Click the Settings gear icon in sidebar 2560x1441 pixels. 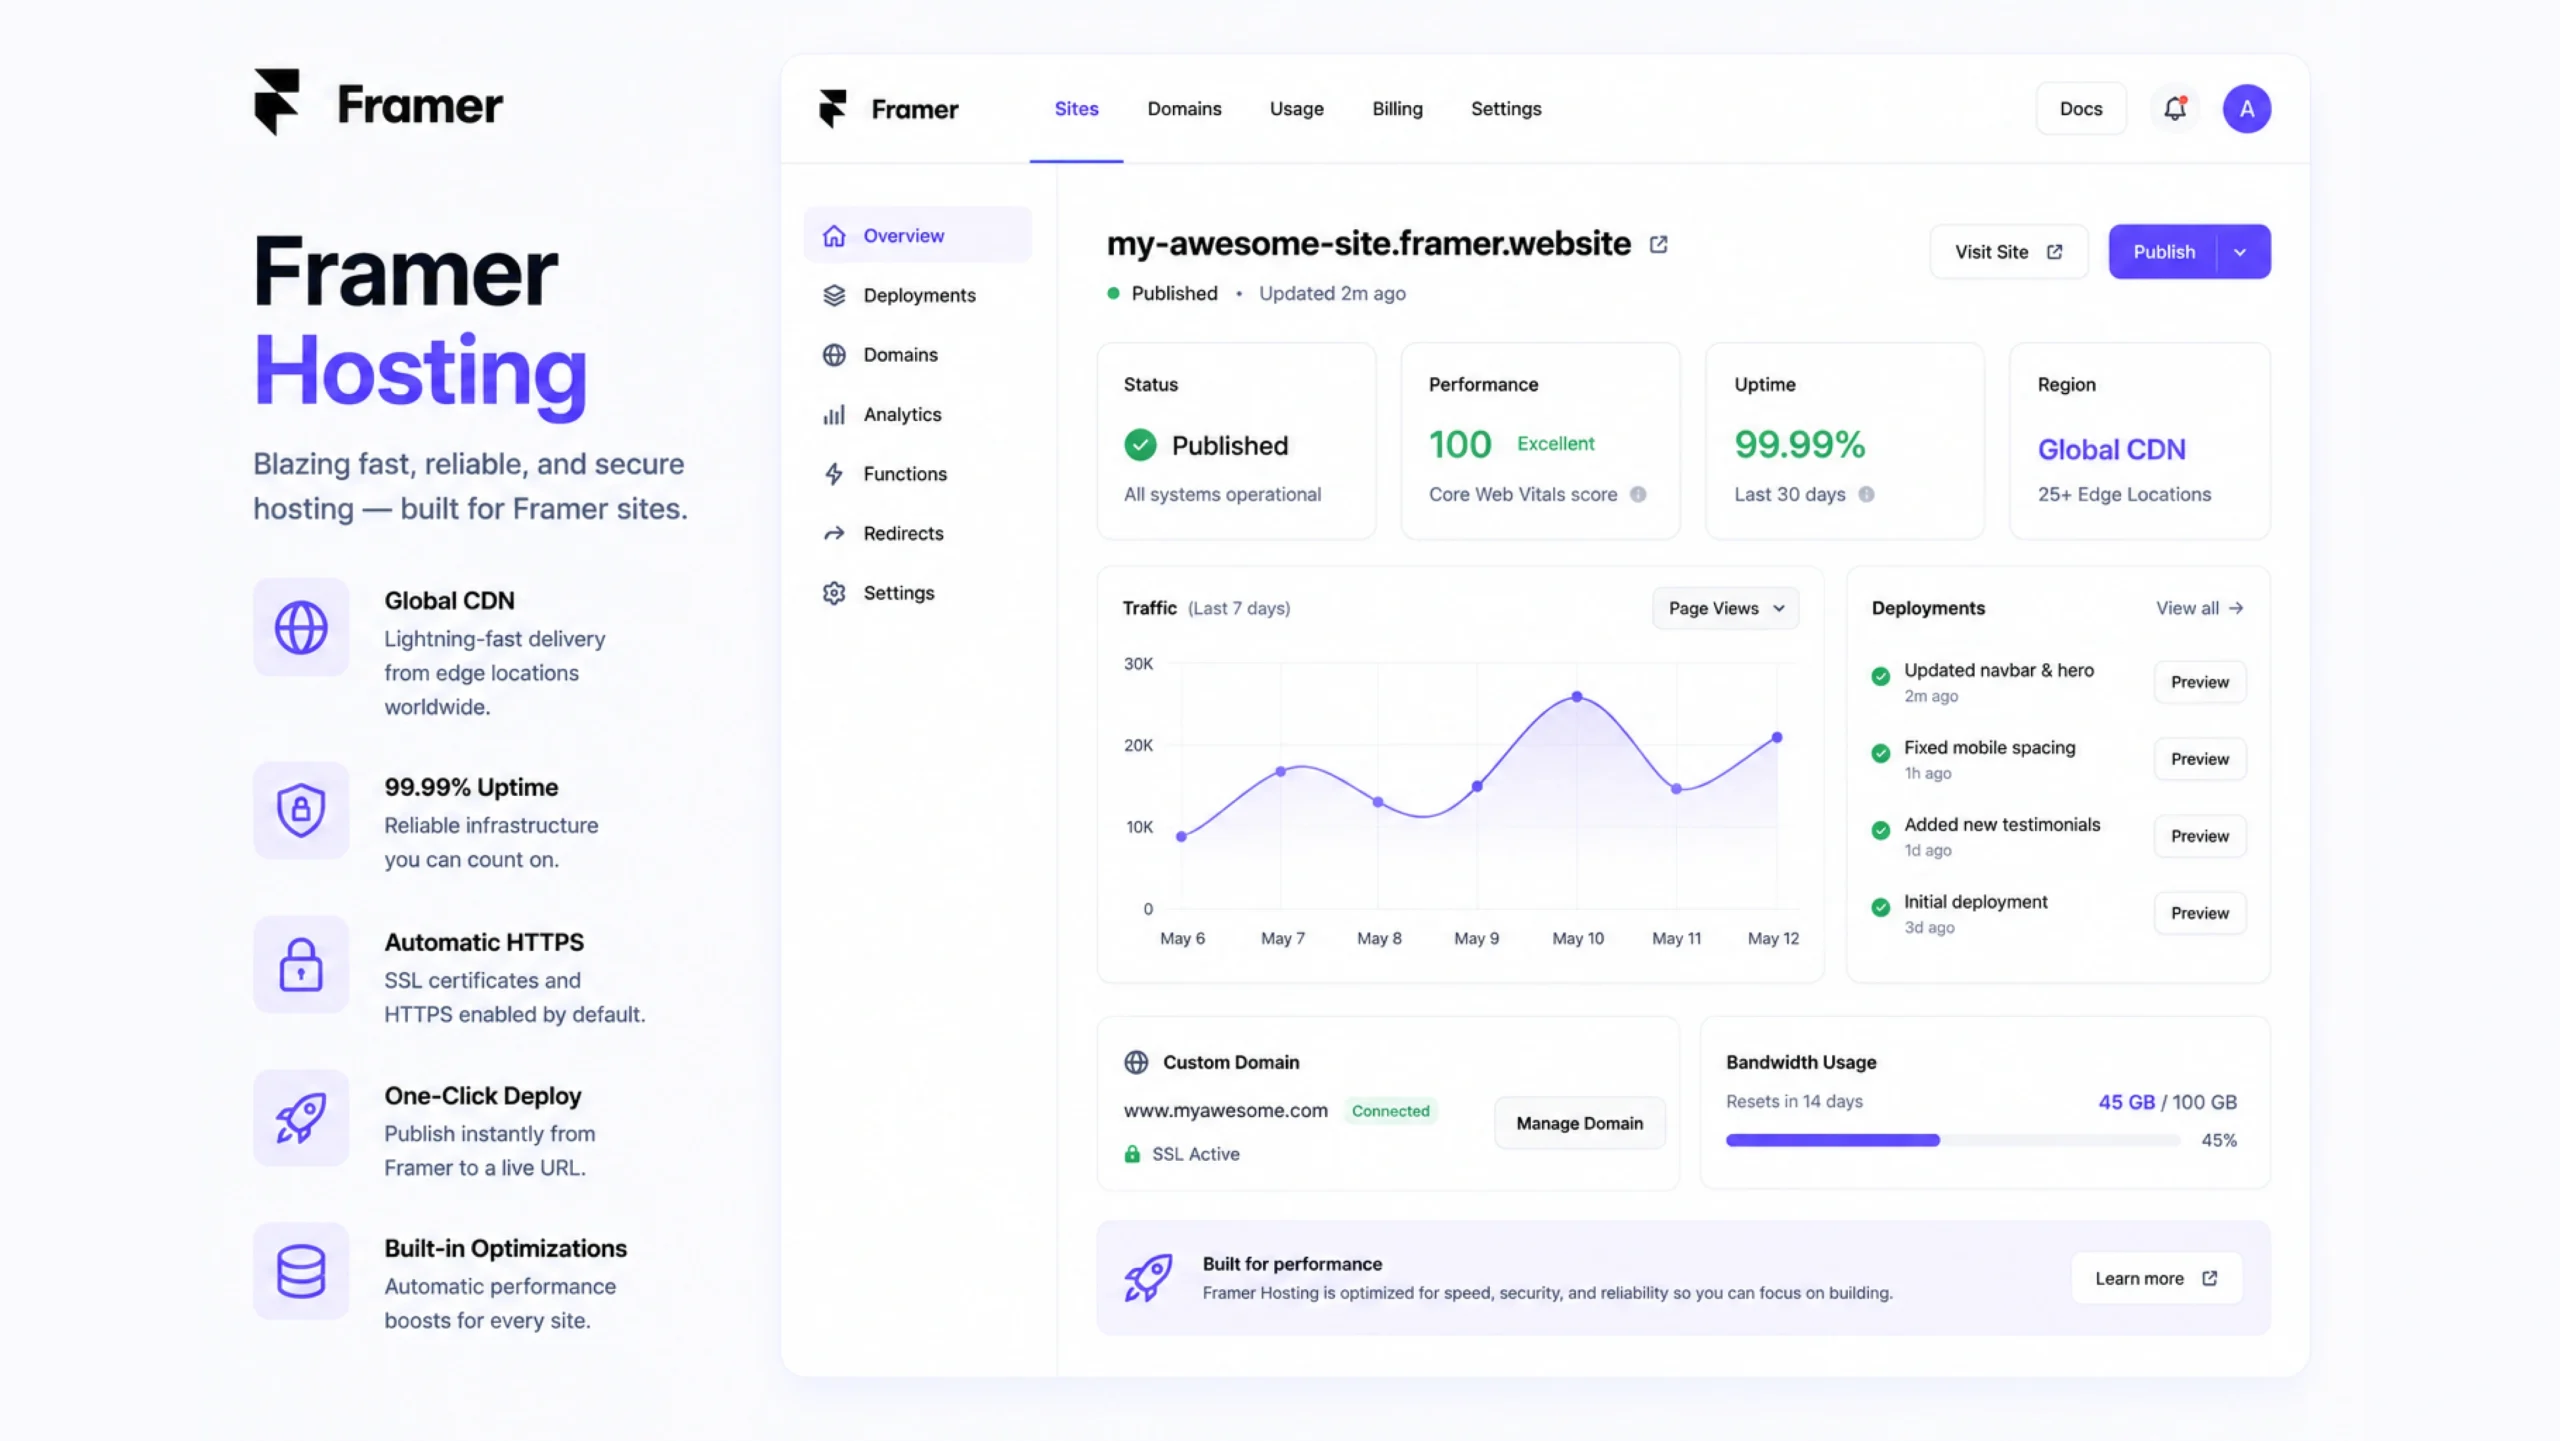point(834,593)
